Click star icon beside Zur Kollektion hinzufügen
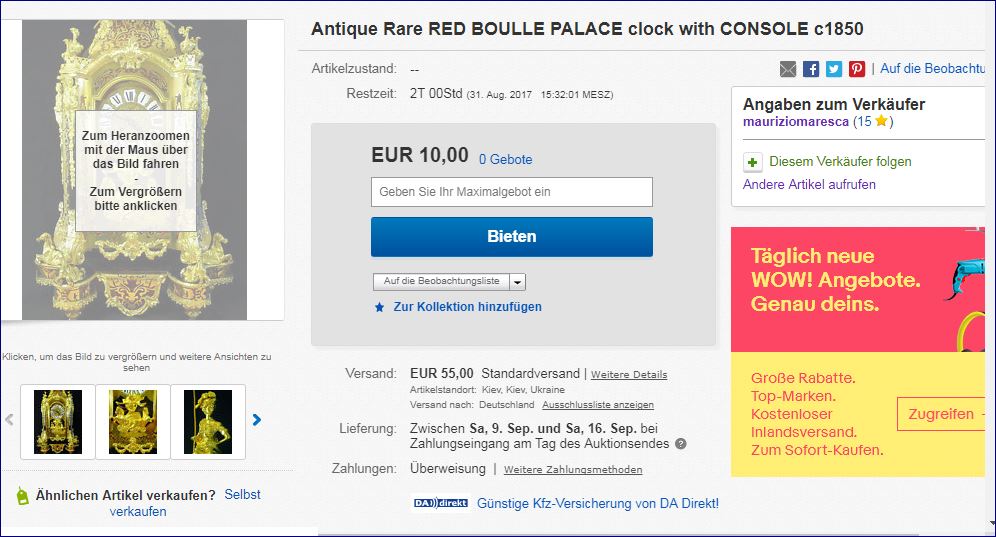Image resolution: width=996 pixels, height=537 pixels. tap(379, 308)
